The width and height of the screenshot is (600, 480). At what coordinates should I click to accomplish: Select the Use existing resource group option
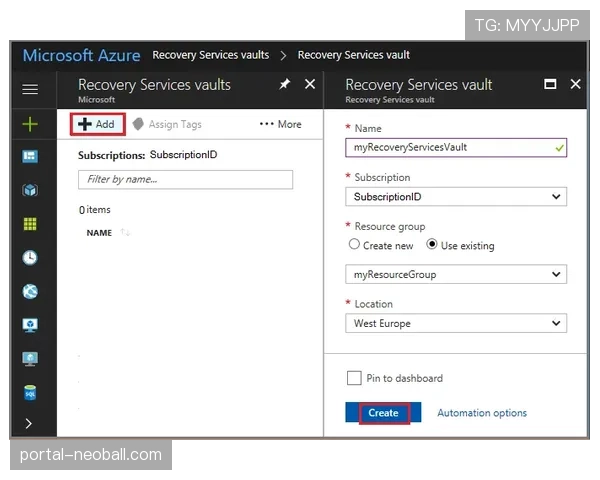[x=432, y=245]
